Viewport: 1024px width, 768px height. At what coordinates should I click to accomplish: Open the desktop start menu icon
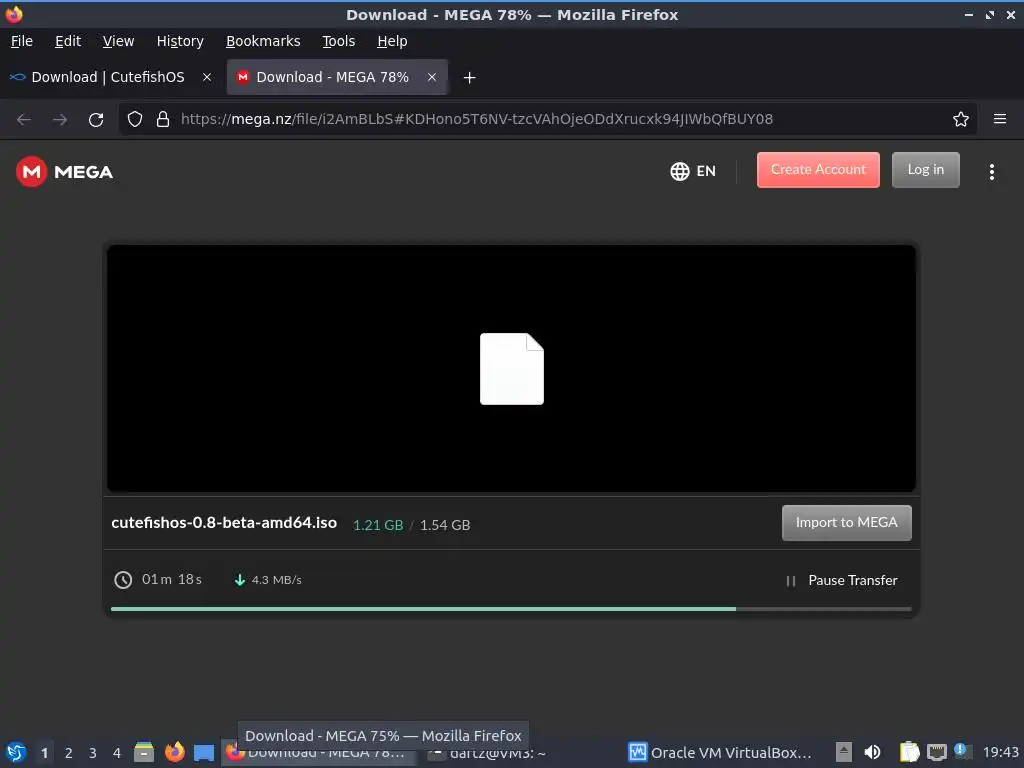(16, 752)
